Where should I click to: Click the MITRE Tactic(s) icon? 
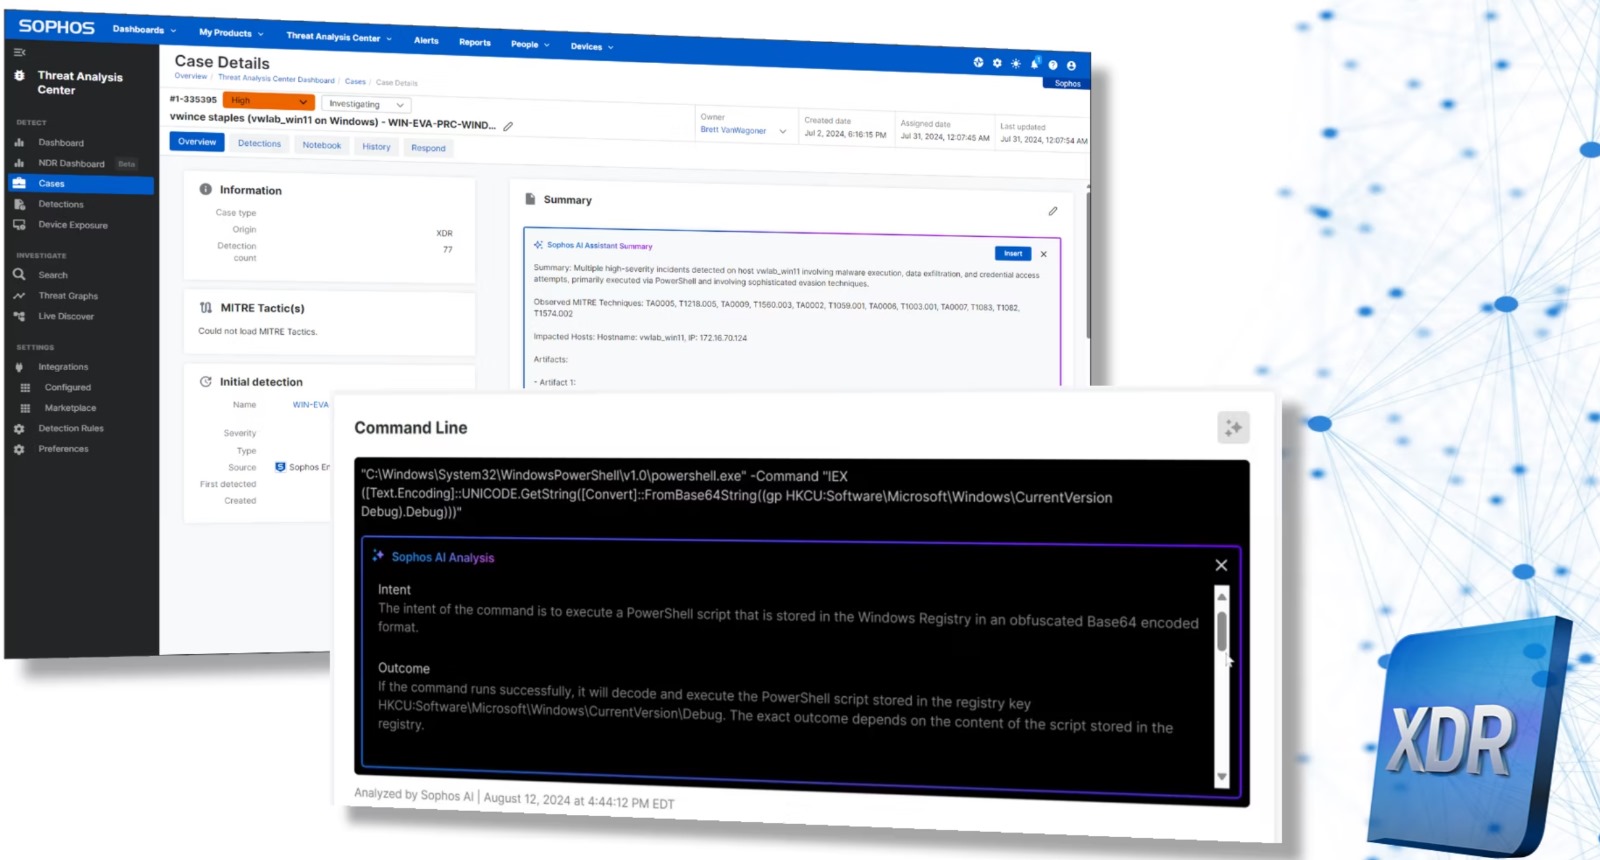[x=205, y=308]
